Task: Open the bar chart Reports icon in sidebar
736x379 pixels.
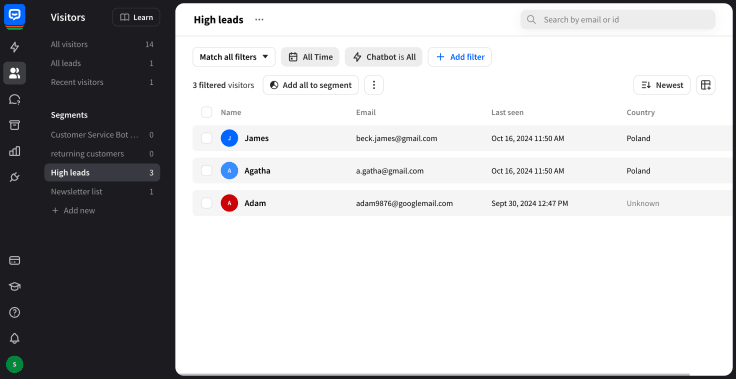Action: coord(15,151)
